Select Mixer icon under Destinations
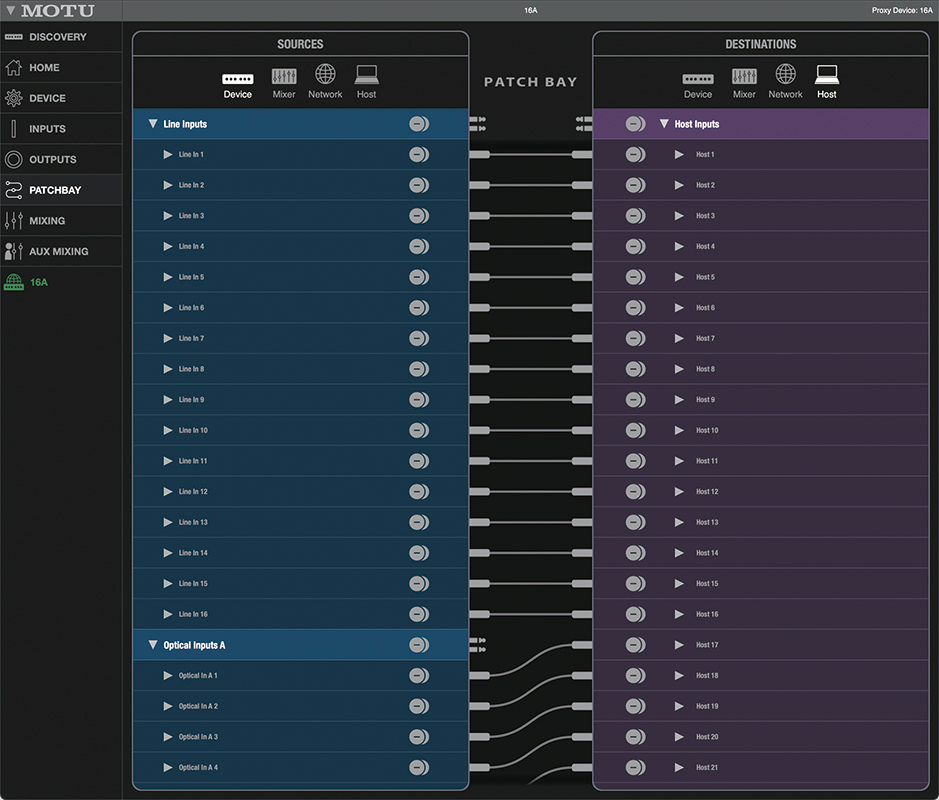The image size is (939, 800). [x=744, y=76]
